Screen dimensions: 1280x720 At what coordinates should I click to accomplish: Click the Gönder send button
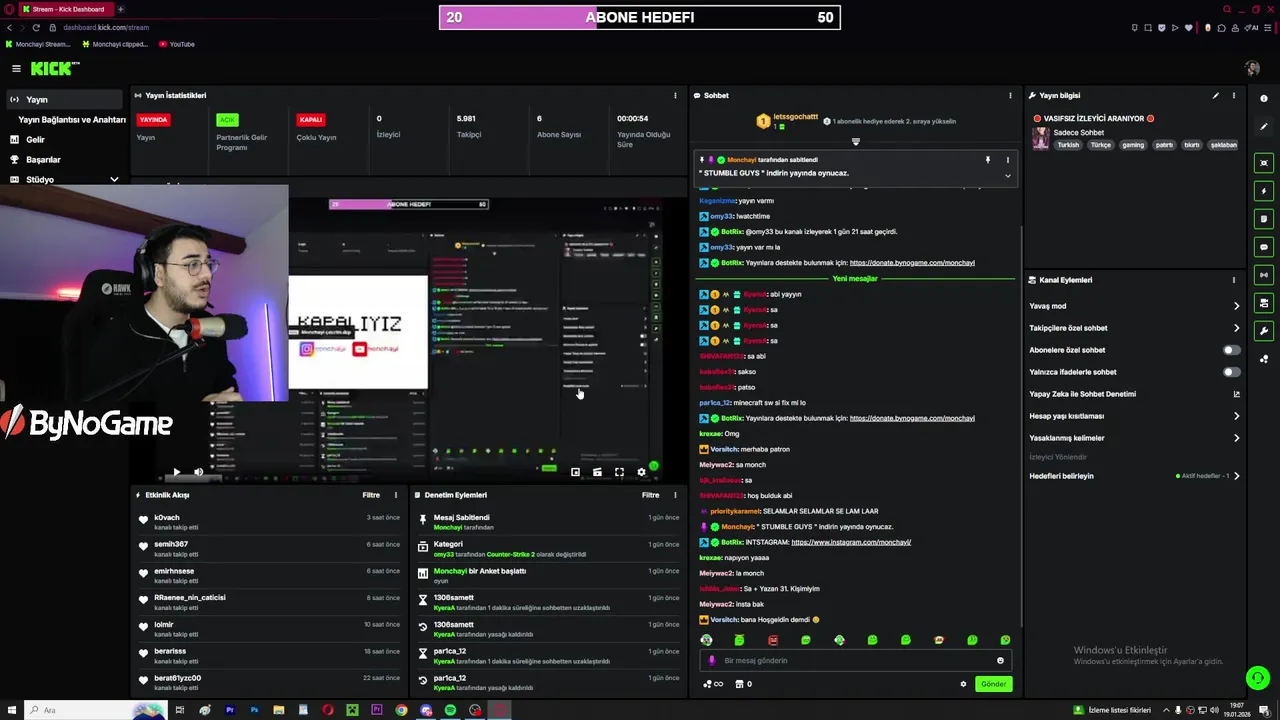coord(993,684)
